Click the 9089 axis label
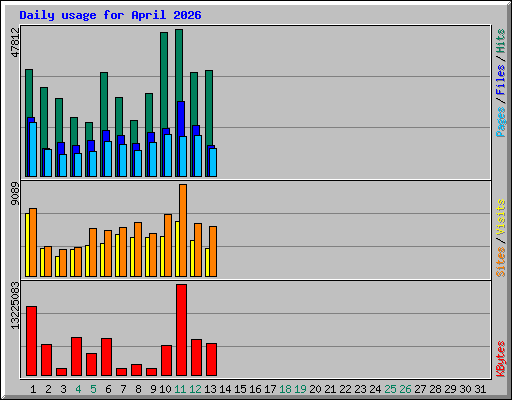Viewport: 512px width, 400px height. tap(15, 194)
